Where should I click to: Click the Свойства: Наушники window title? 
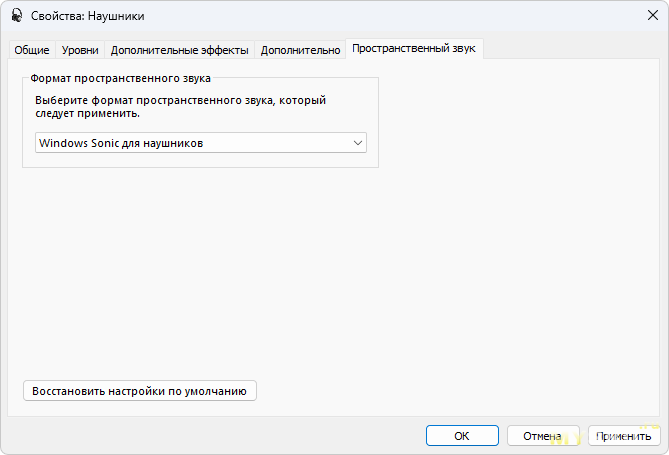pyautogui.click(x=87, y=16)
